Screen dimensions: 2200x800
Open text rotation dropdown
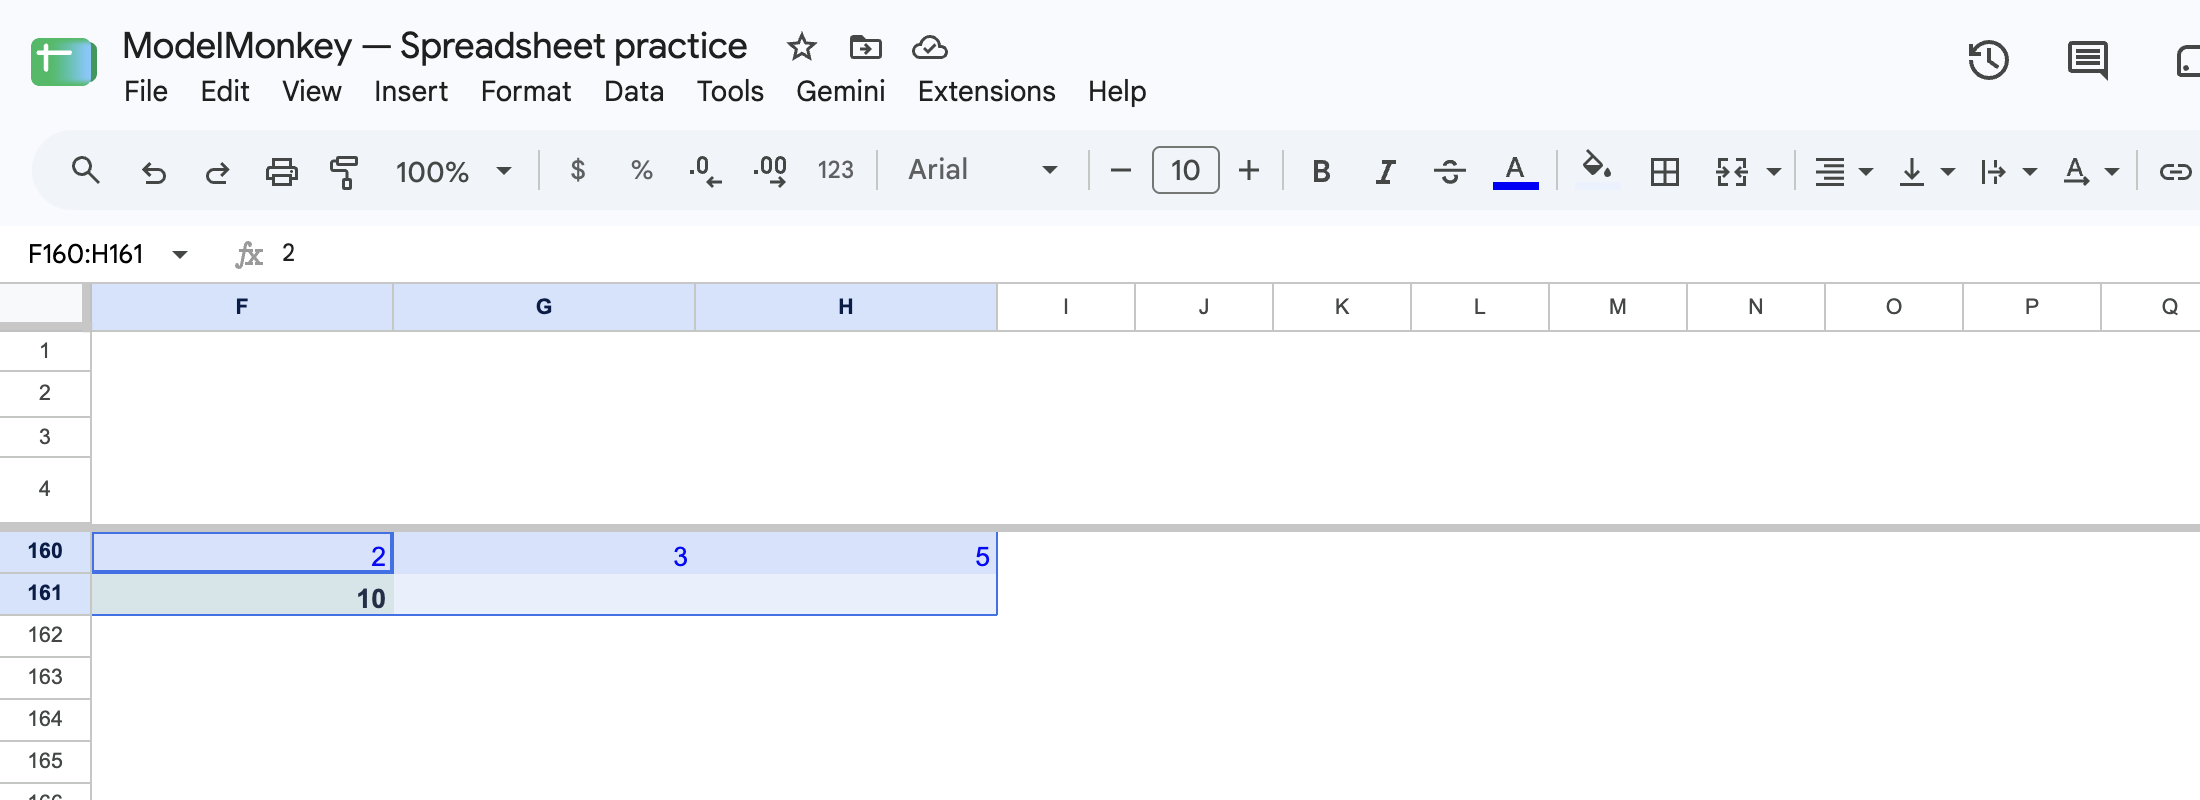2091,172
